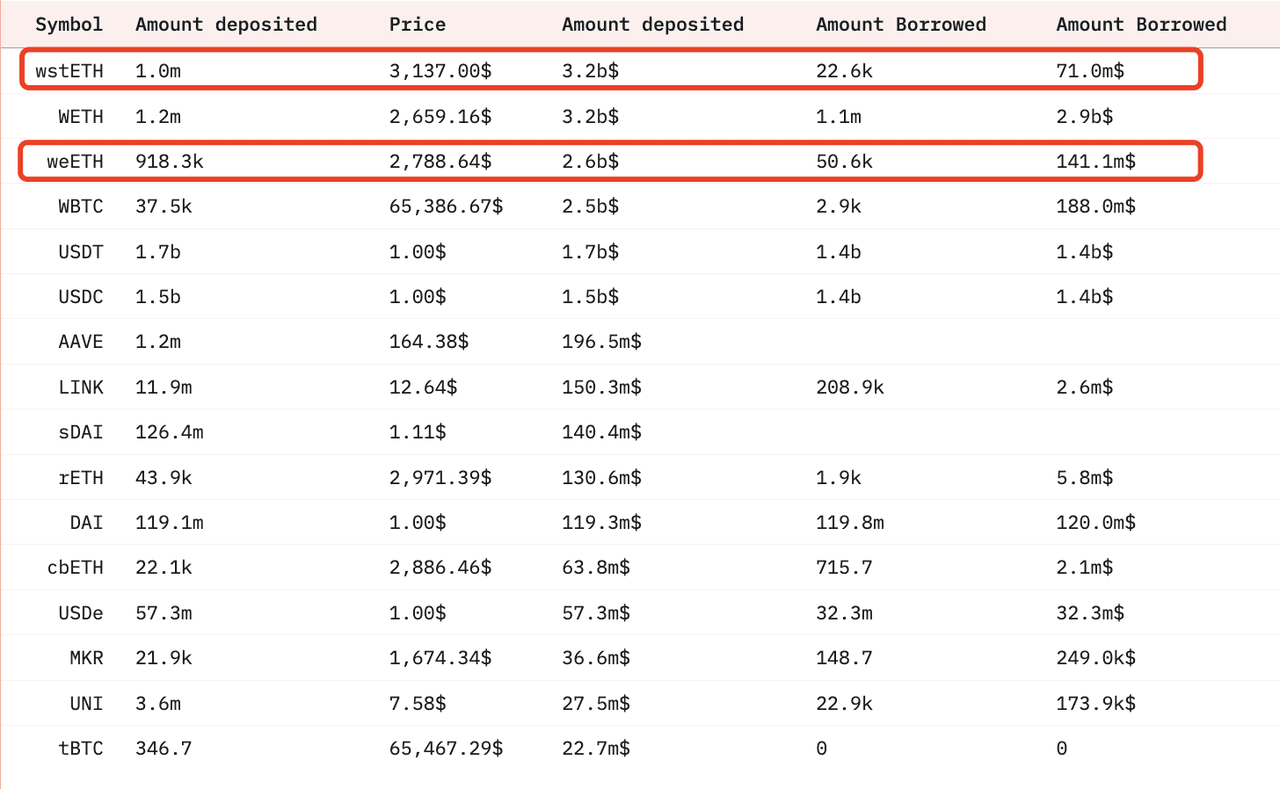Viewport: 1280px width, 789px height.
Task: Select the 196.5m$ deposited value
Action: pos(602,341)
